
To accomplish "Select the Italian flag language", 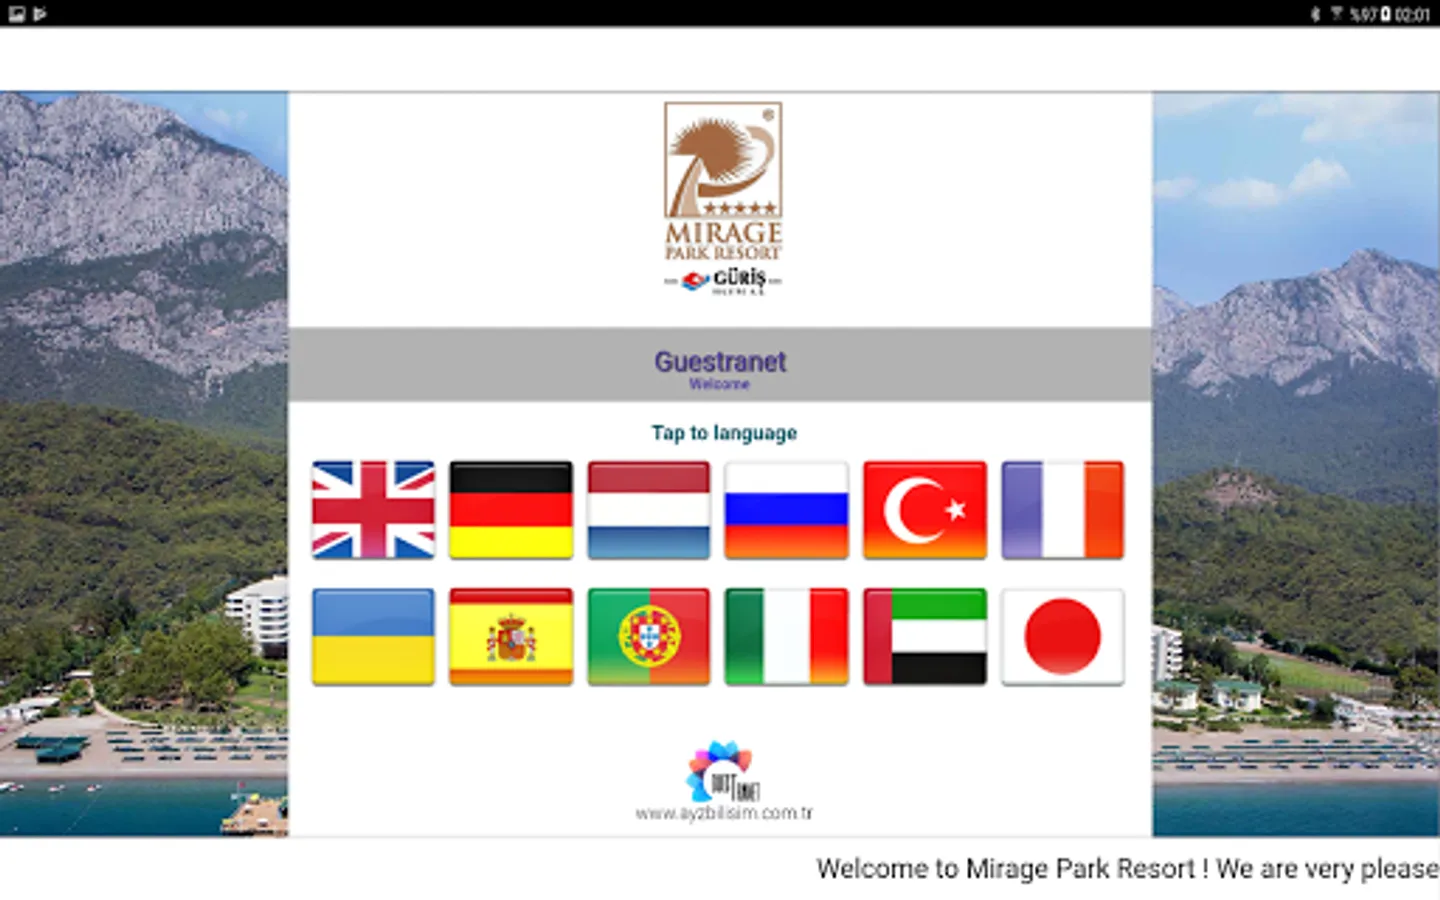I will 787,636.
